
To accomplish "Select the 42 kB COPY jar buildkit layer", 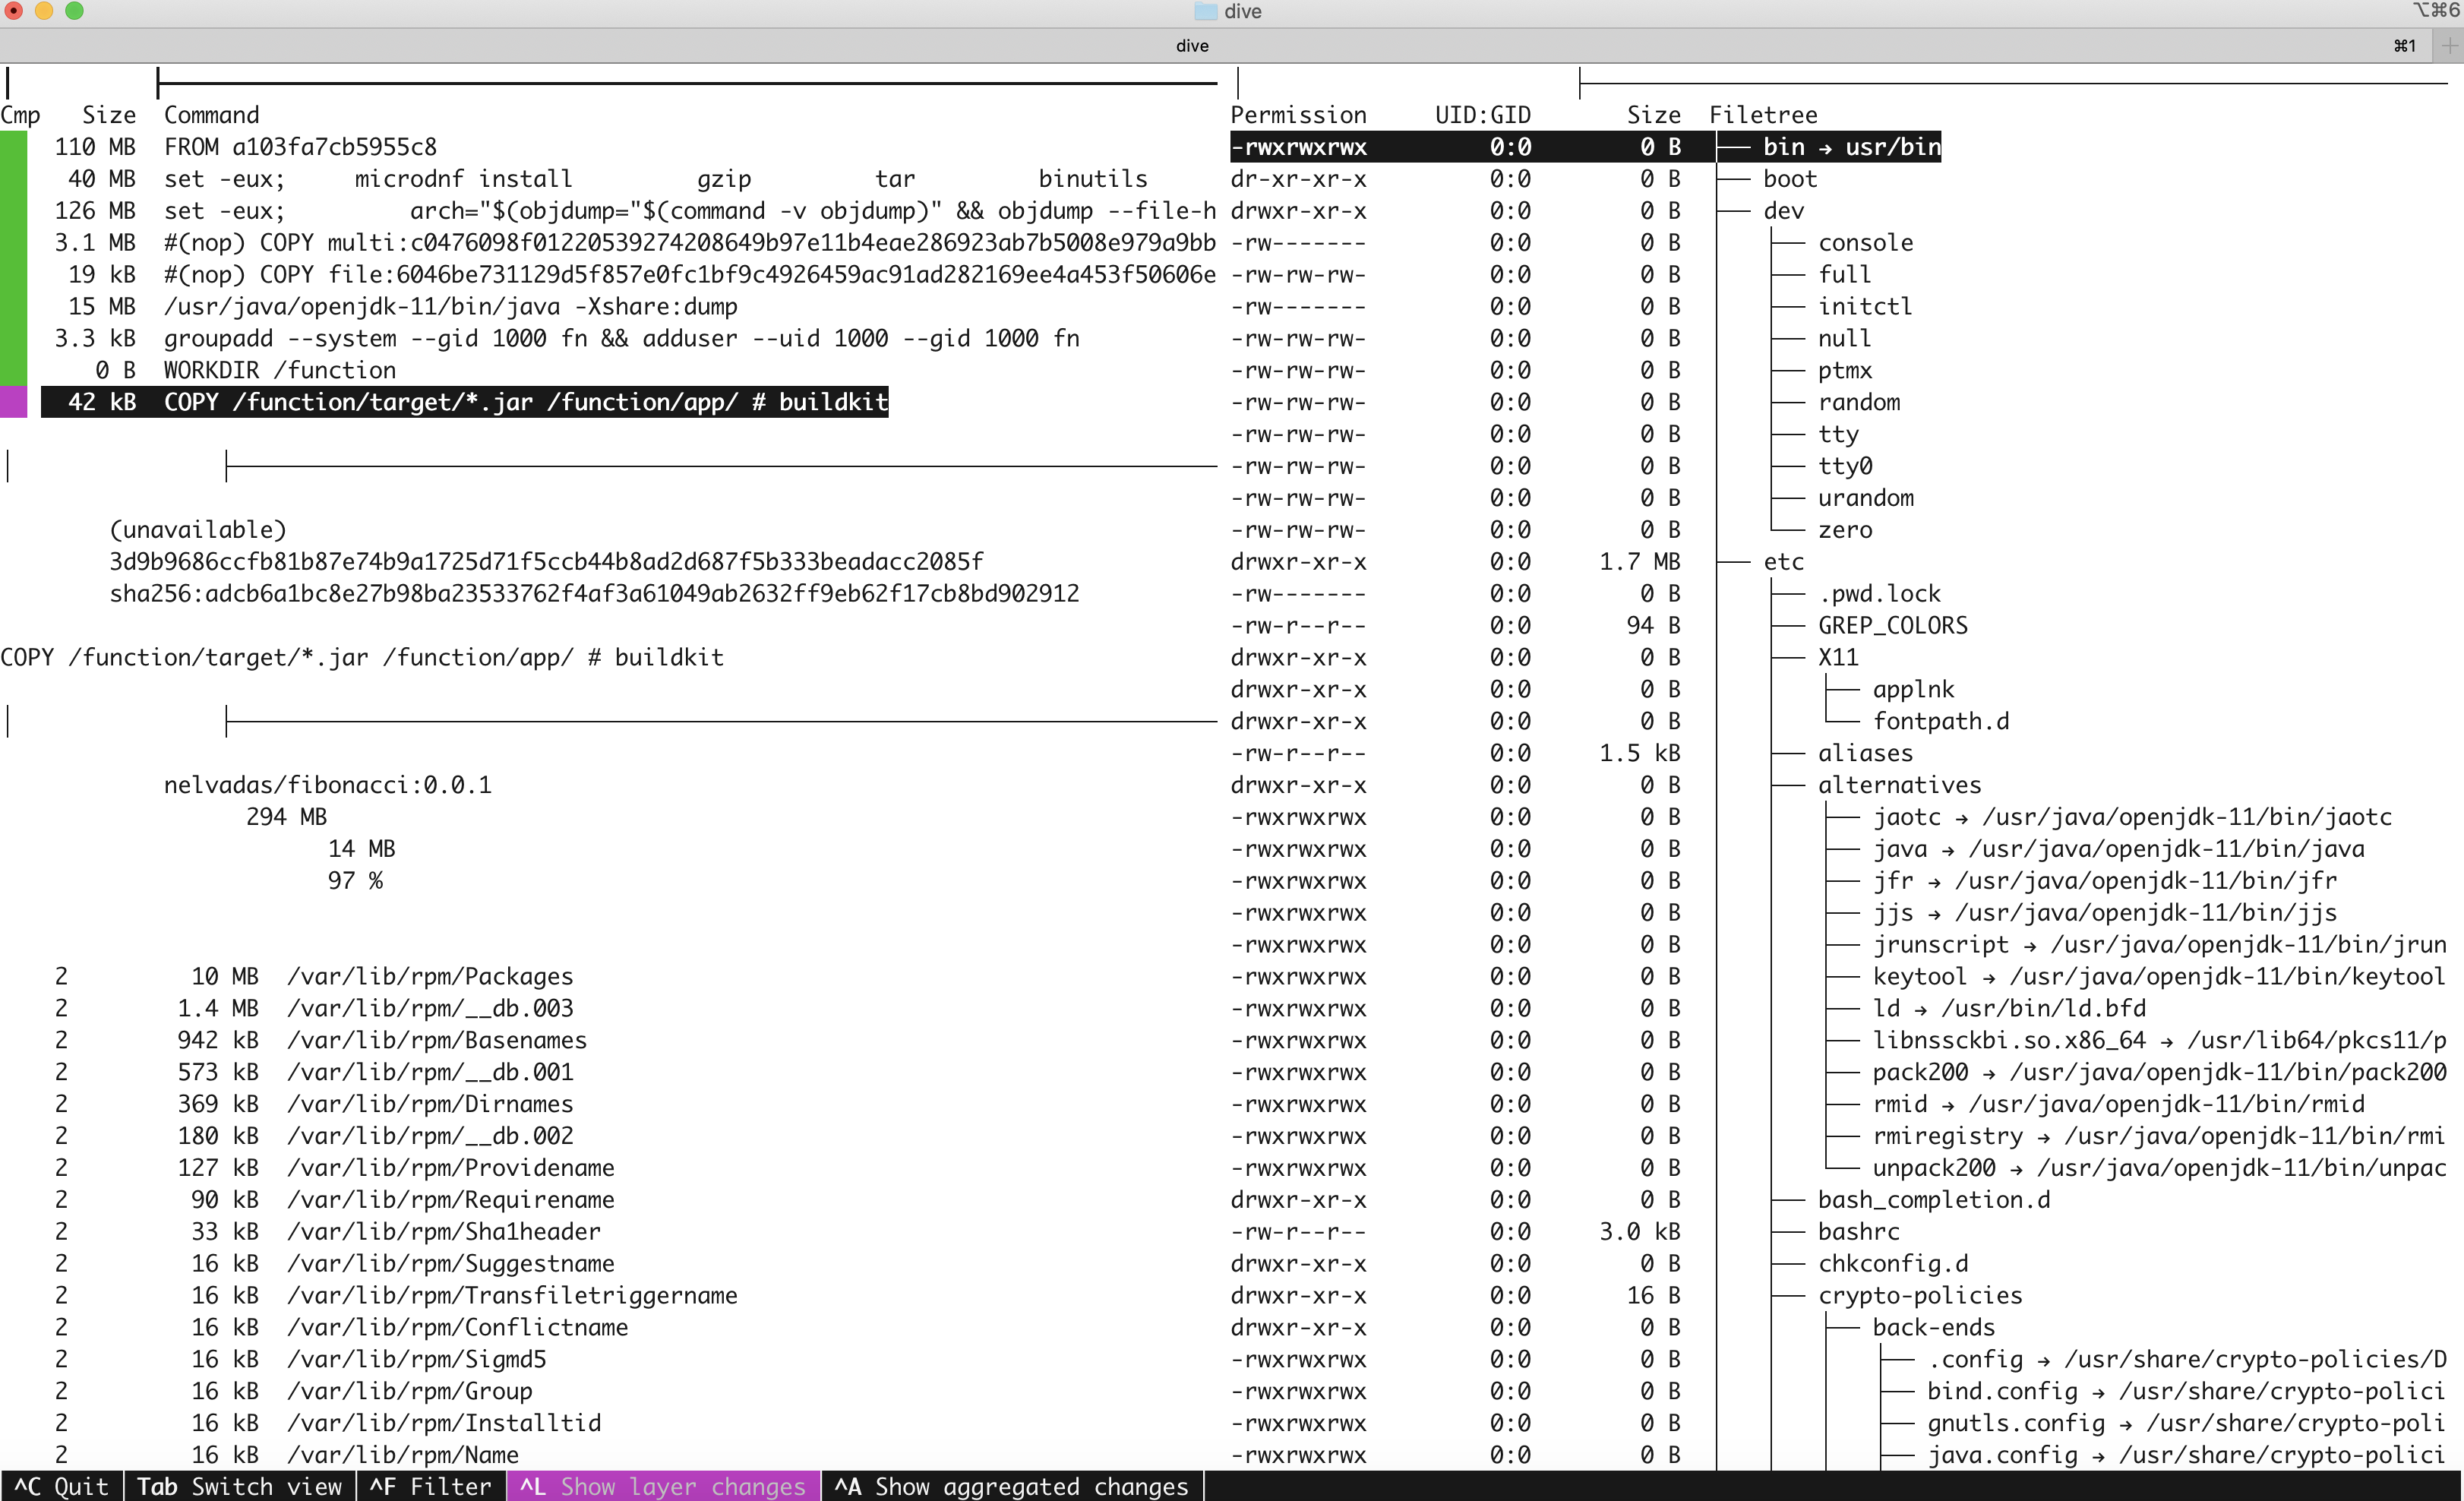I will point(464,402).
